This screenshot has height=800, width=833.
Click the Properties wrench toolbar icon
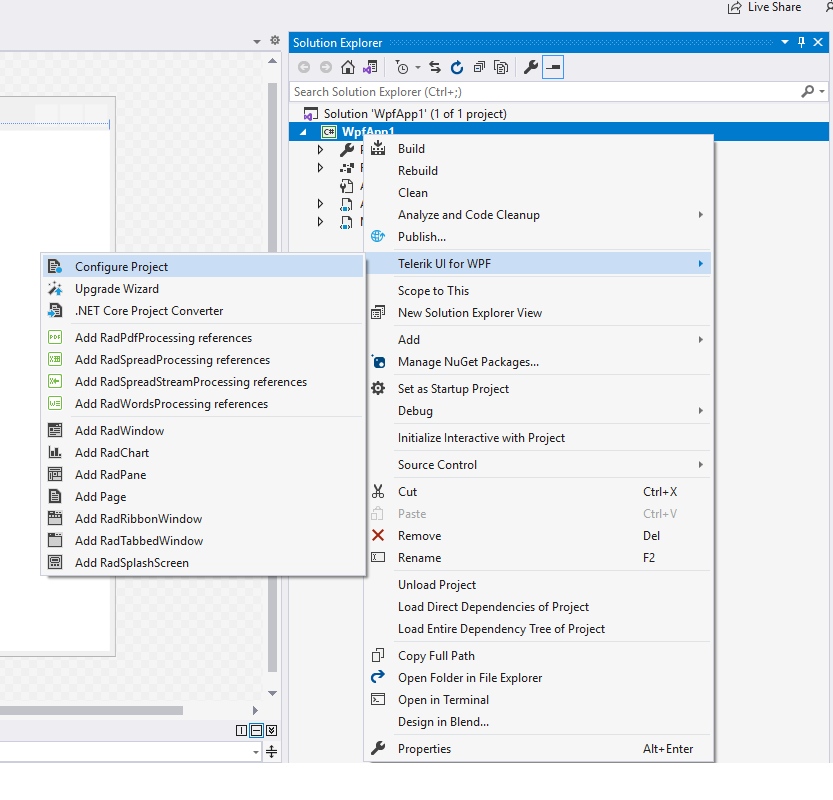[530, 67]
